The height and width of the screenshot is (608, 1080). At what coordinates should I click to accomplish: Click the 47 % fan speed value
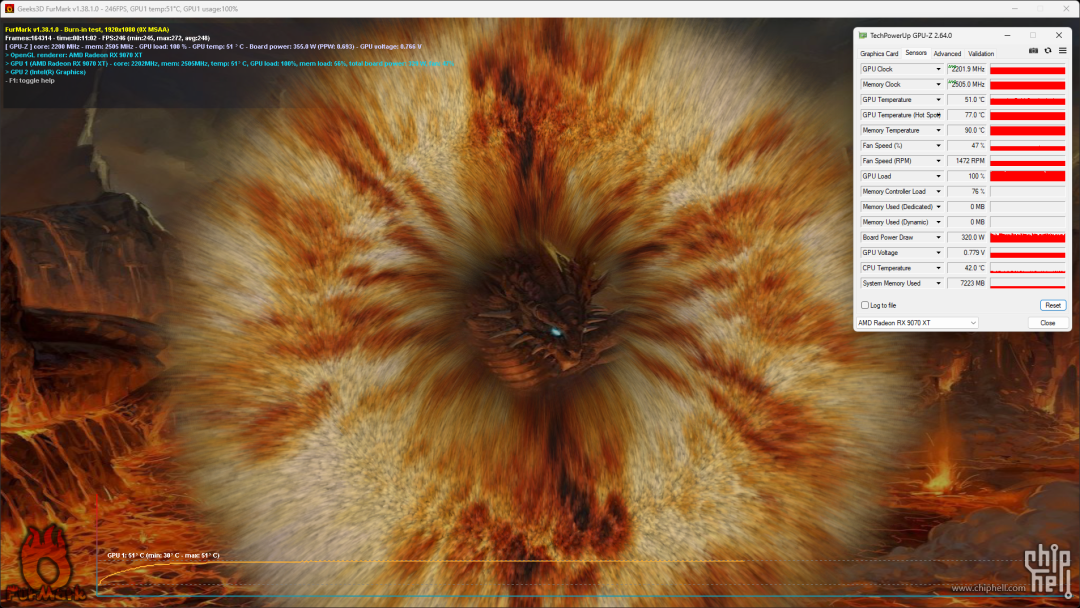(x=966, y=146)
